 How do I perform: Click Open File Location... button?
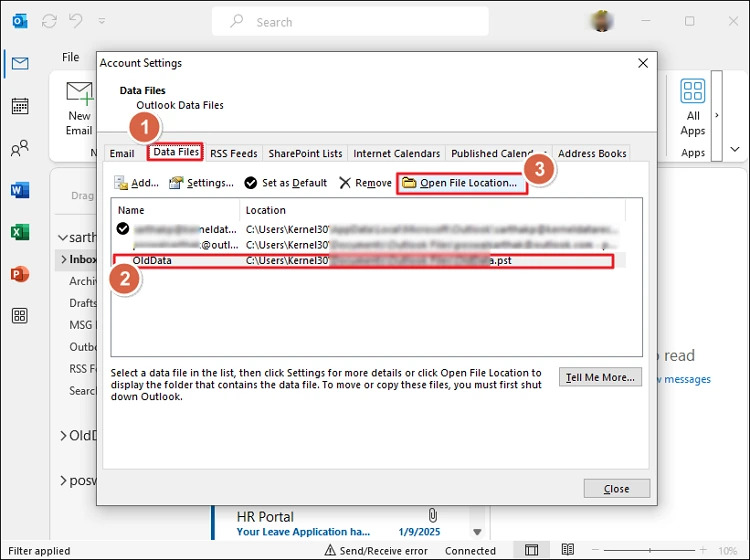[x=462, y=183]
